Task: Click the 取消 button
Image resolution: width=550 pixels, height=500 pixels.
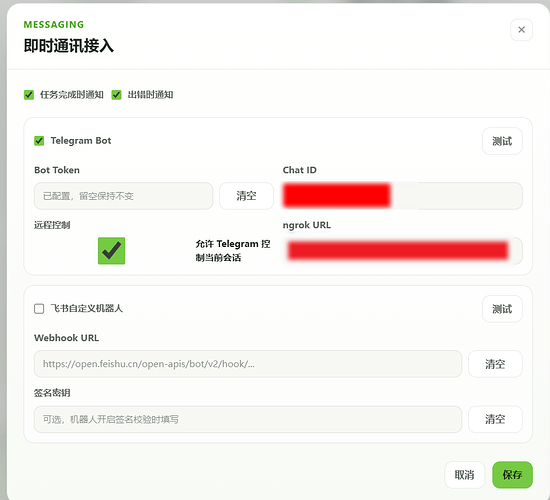Action: click(464, 475)
